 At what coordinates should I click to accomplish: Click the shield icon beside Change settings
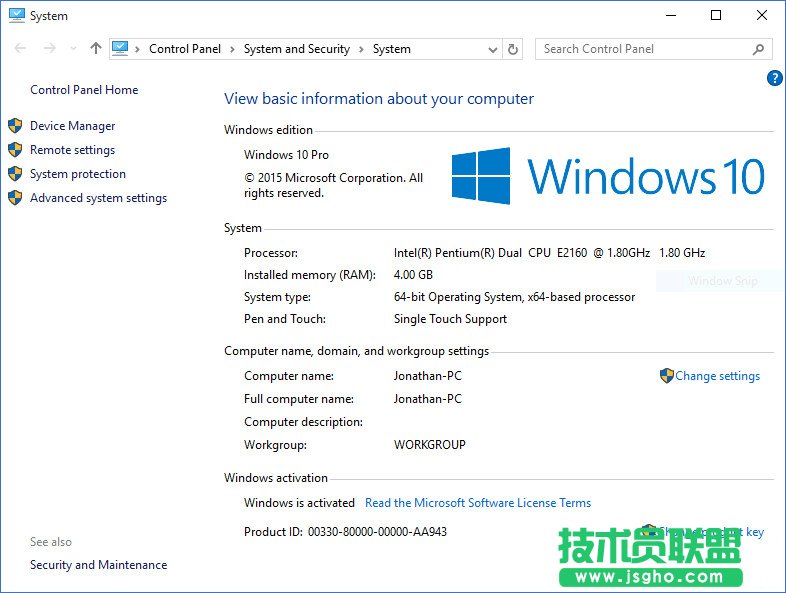click(x=667, y=375)
